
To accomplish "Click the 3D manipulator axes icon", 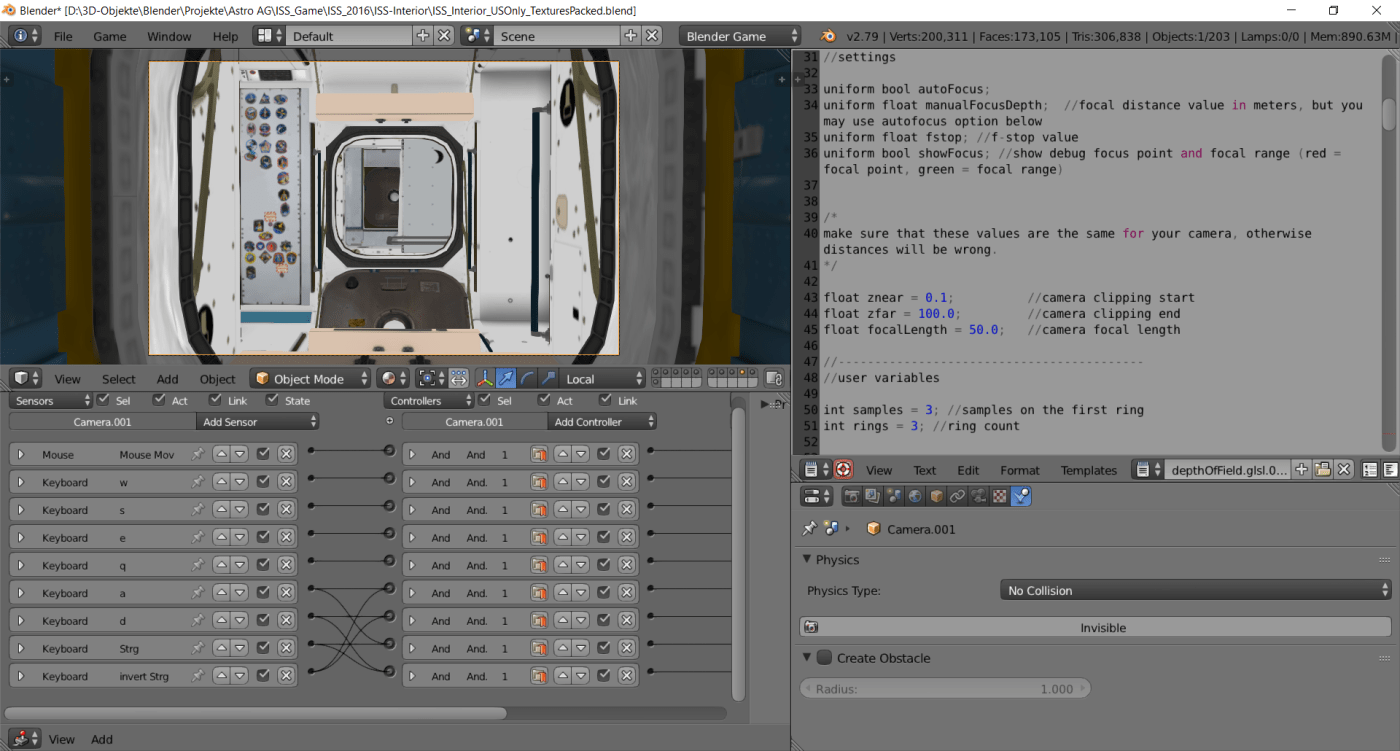I will [x=484, y=379].
